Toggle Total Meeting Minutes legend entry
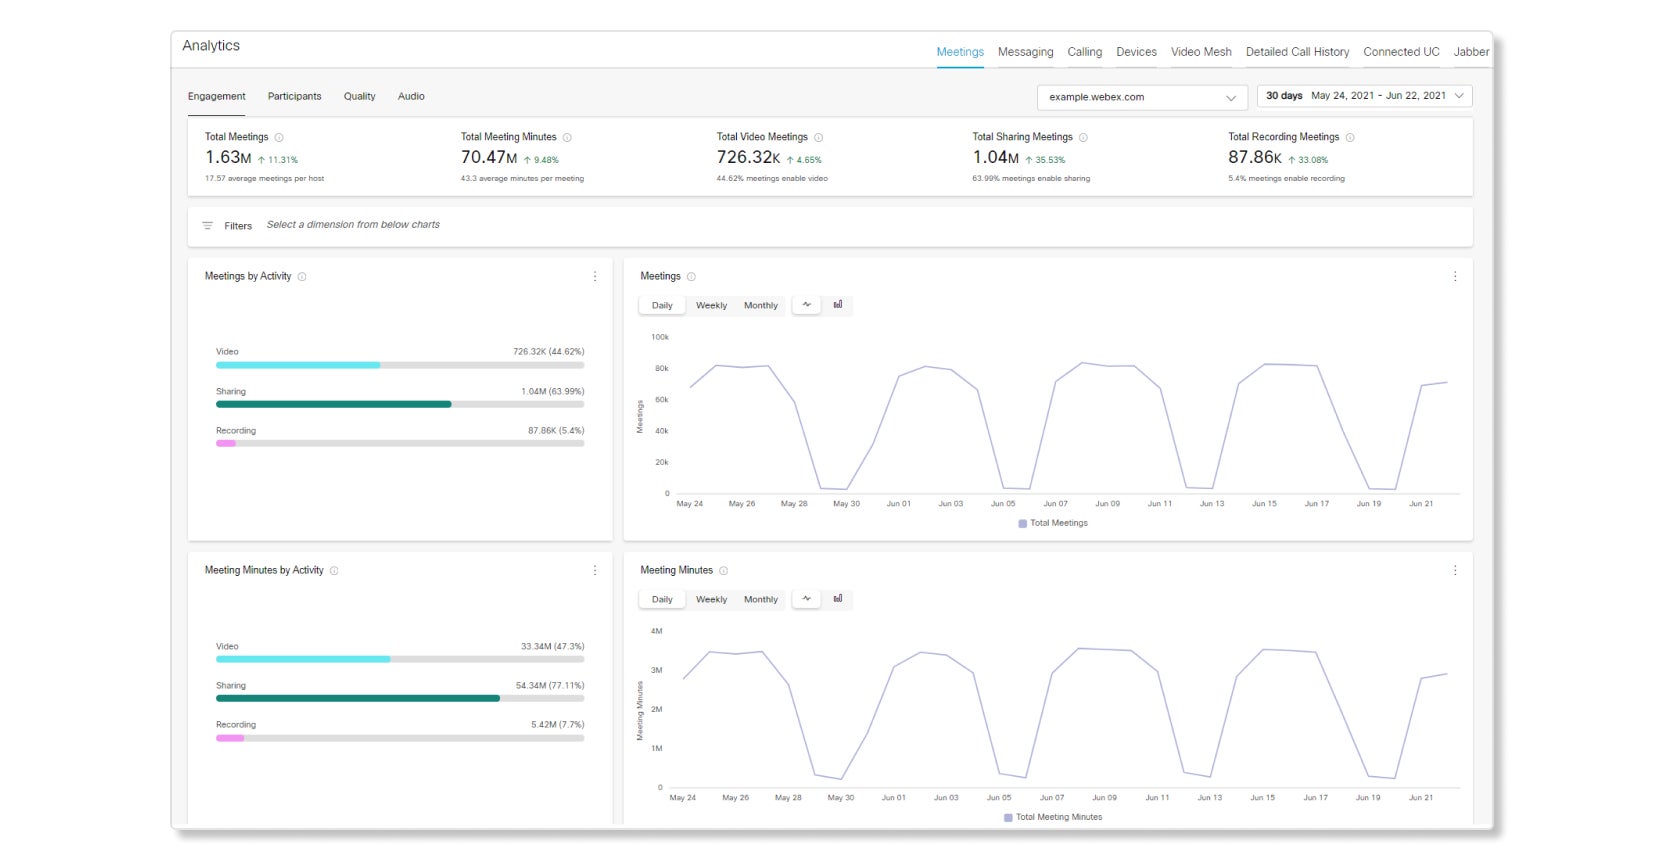The height and width of the screenshot is (860, 1664). (x=1053, y=817)
